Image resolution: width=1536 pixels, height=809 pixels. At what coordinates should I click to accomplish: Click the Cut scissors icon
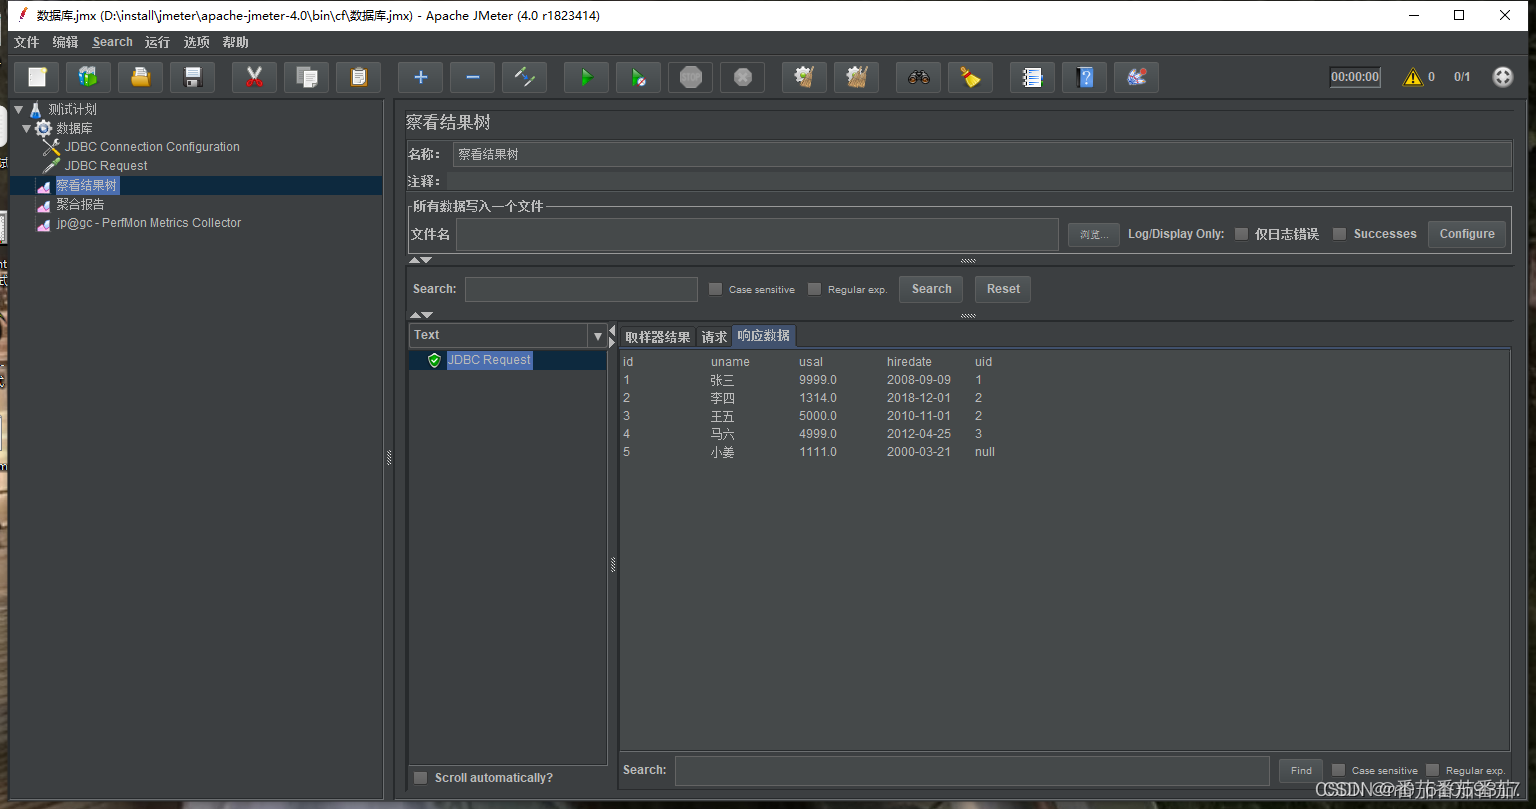coord(255,77)
